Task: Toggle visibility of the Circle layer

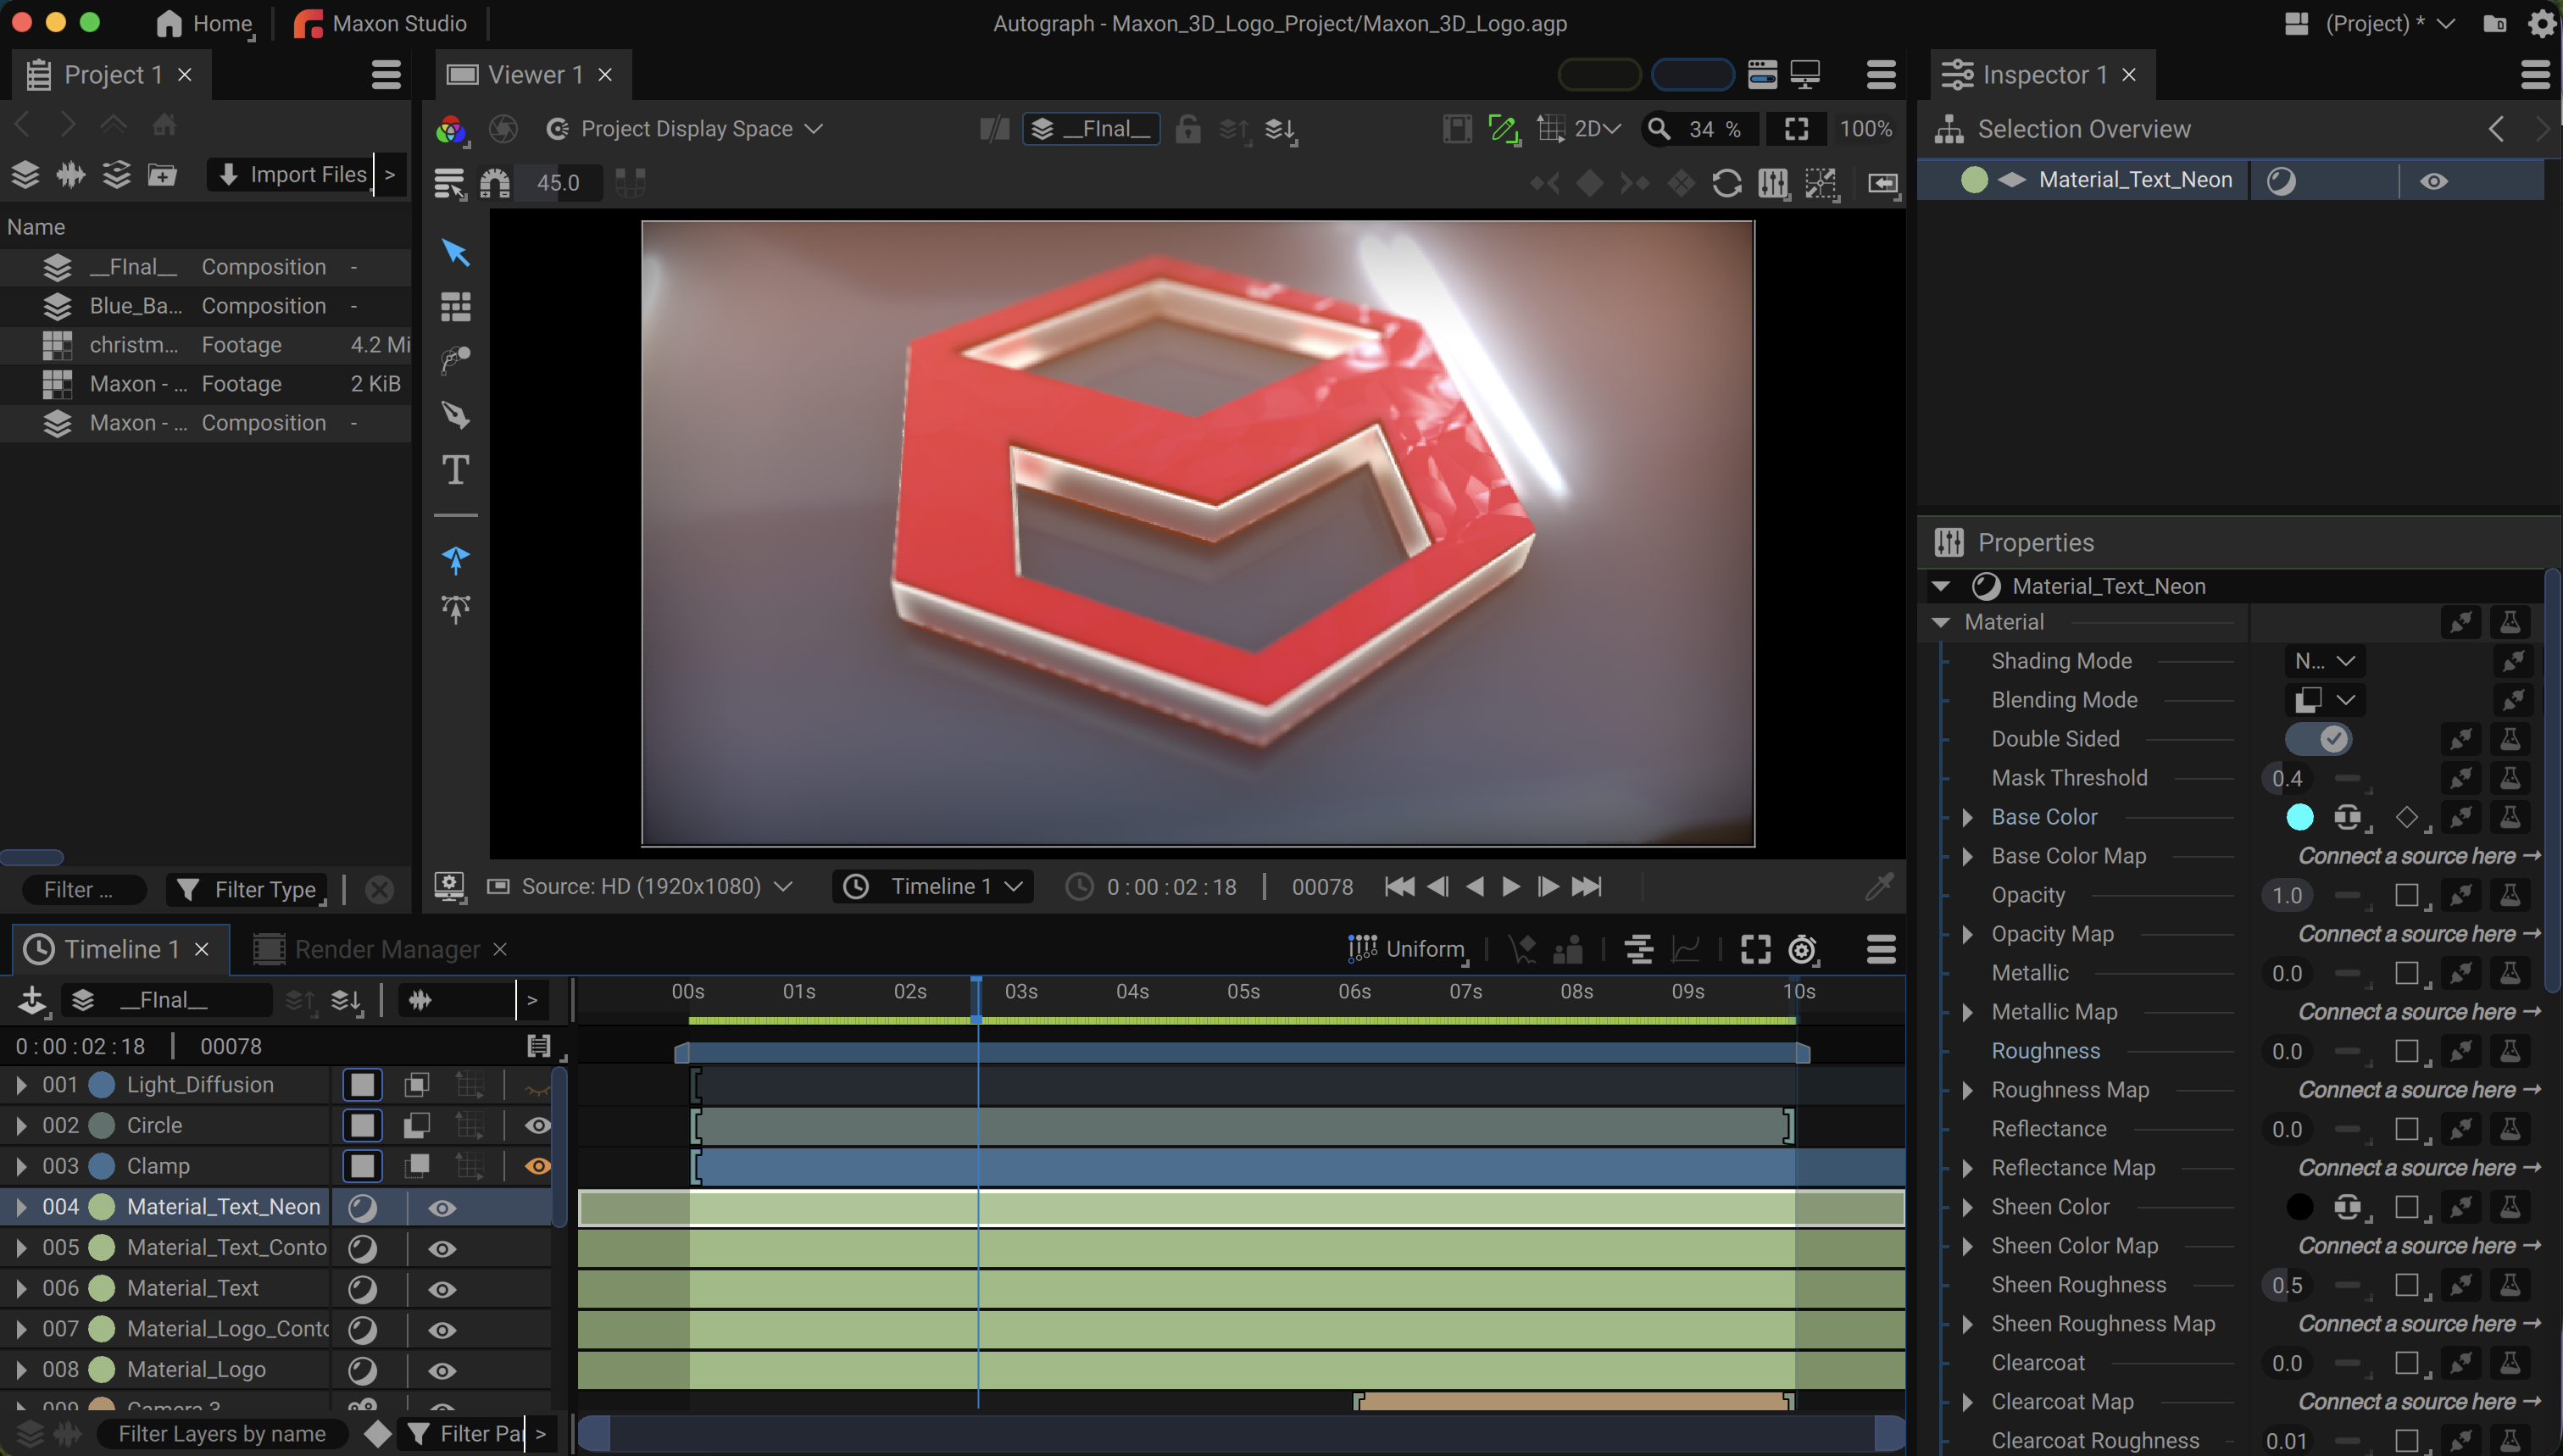Action: click(x=538, y=1126)
